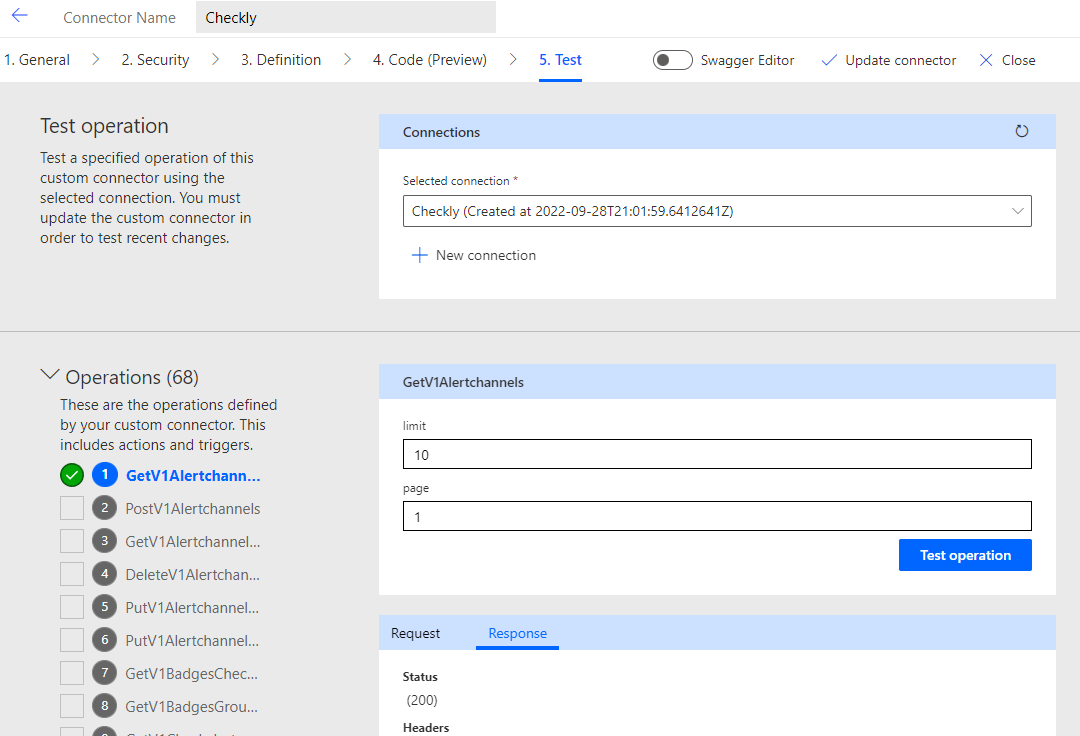Screen dimensions: 1080x736
Task: Select the GetV1Alertchann... operation
Action: point(193,476)
